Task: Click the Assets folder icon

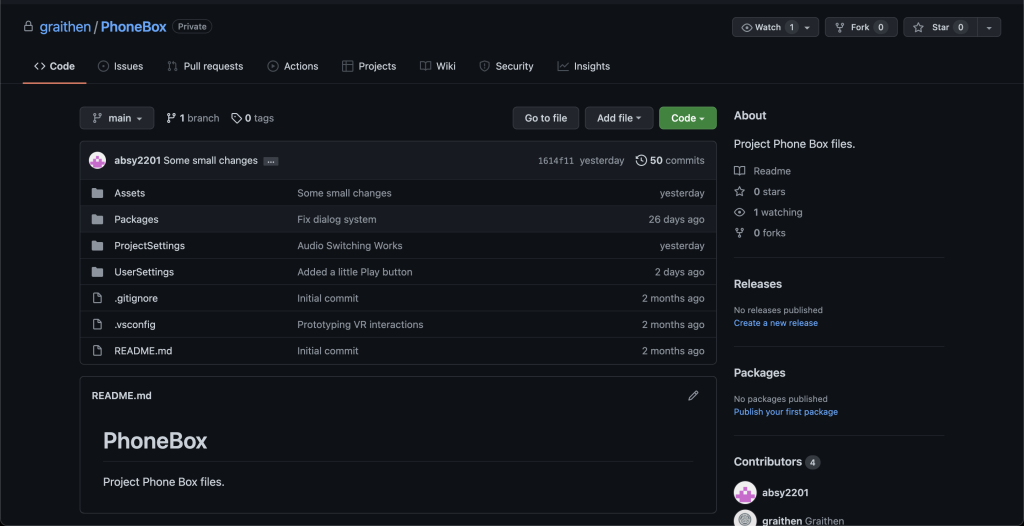Action: 97,193
